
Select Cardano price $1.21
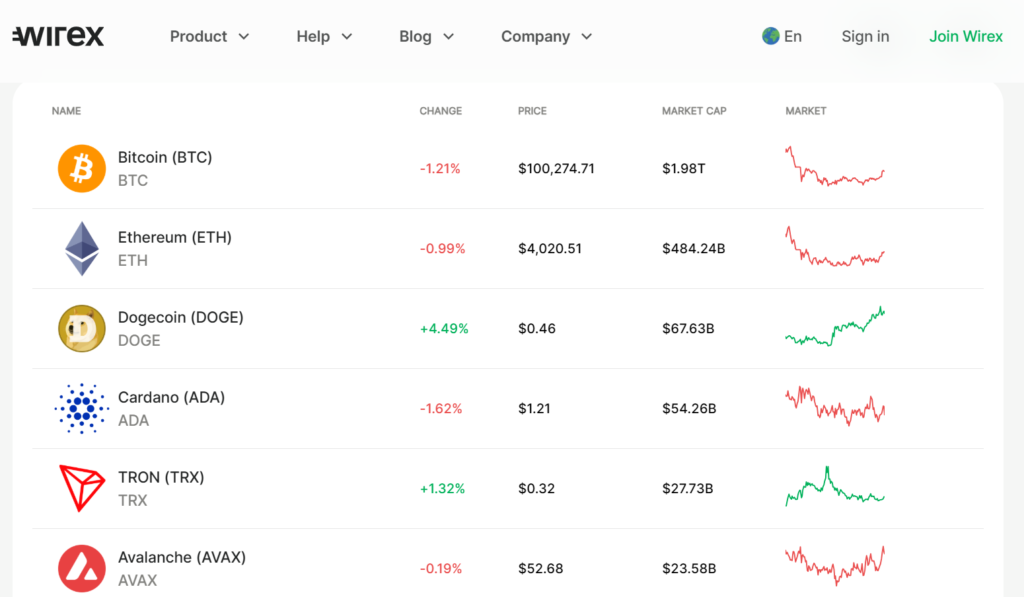[534, 408]
